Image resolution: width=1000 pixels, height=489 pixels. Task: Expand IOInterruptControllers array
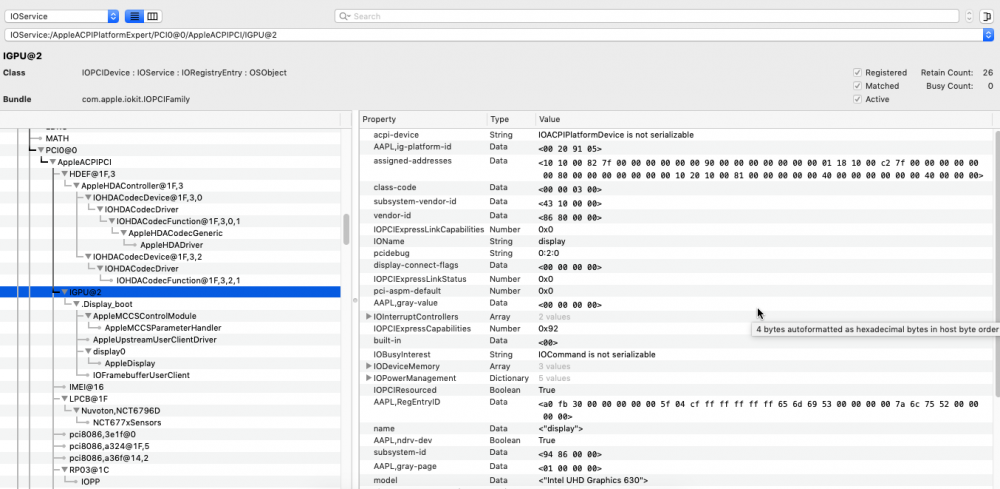(x=369, y=317)
